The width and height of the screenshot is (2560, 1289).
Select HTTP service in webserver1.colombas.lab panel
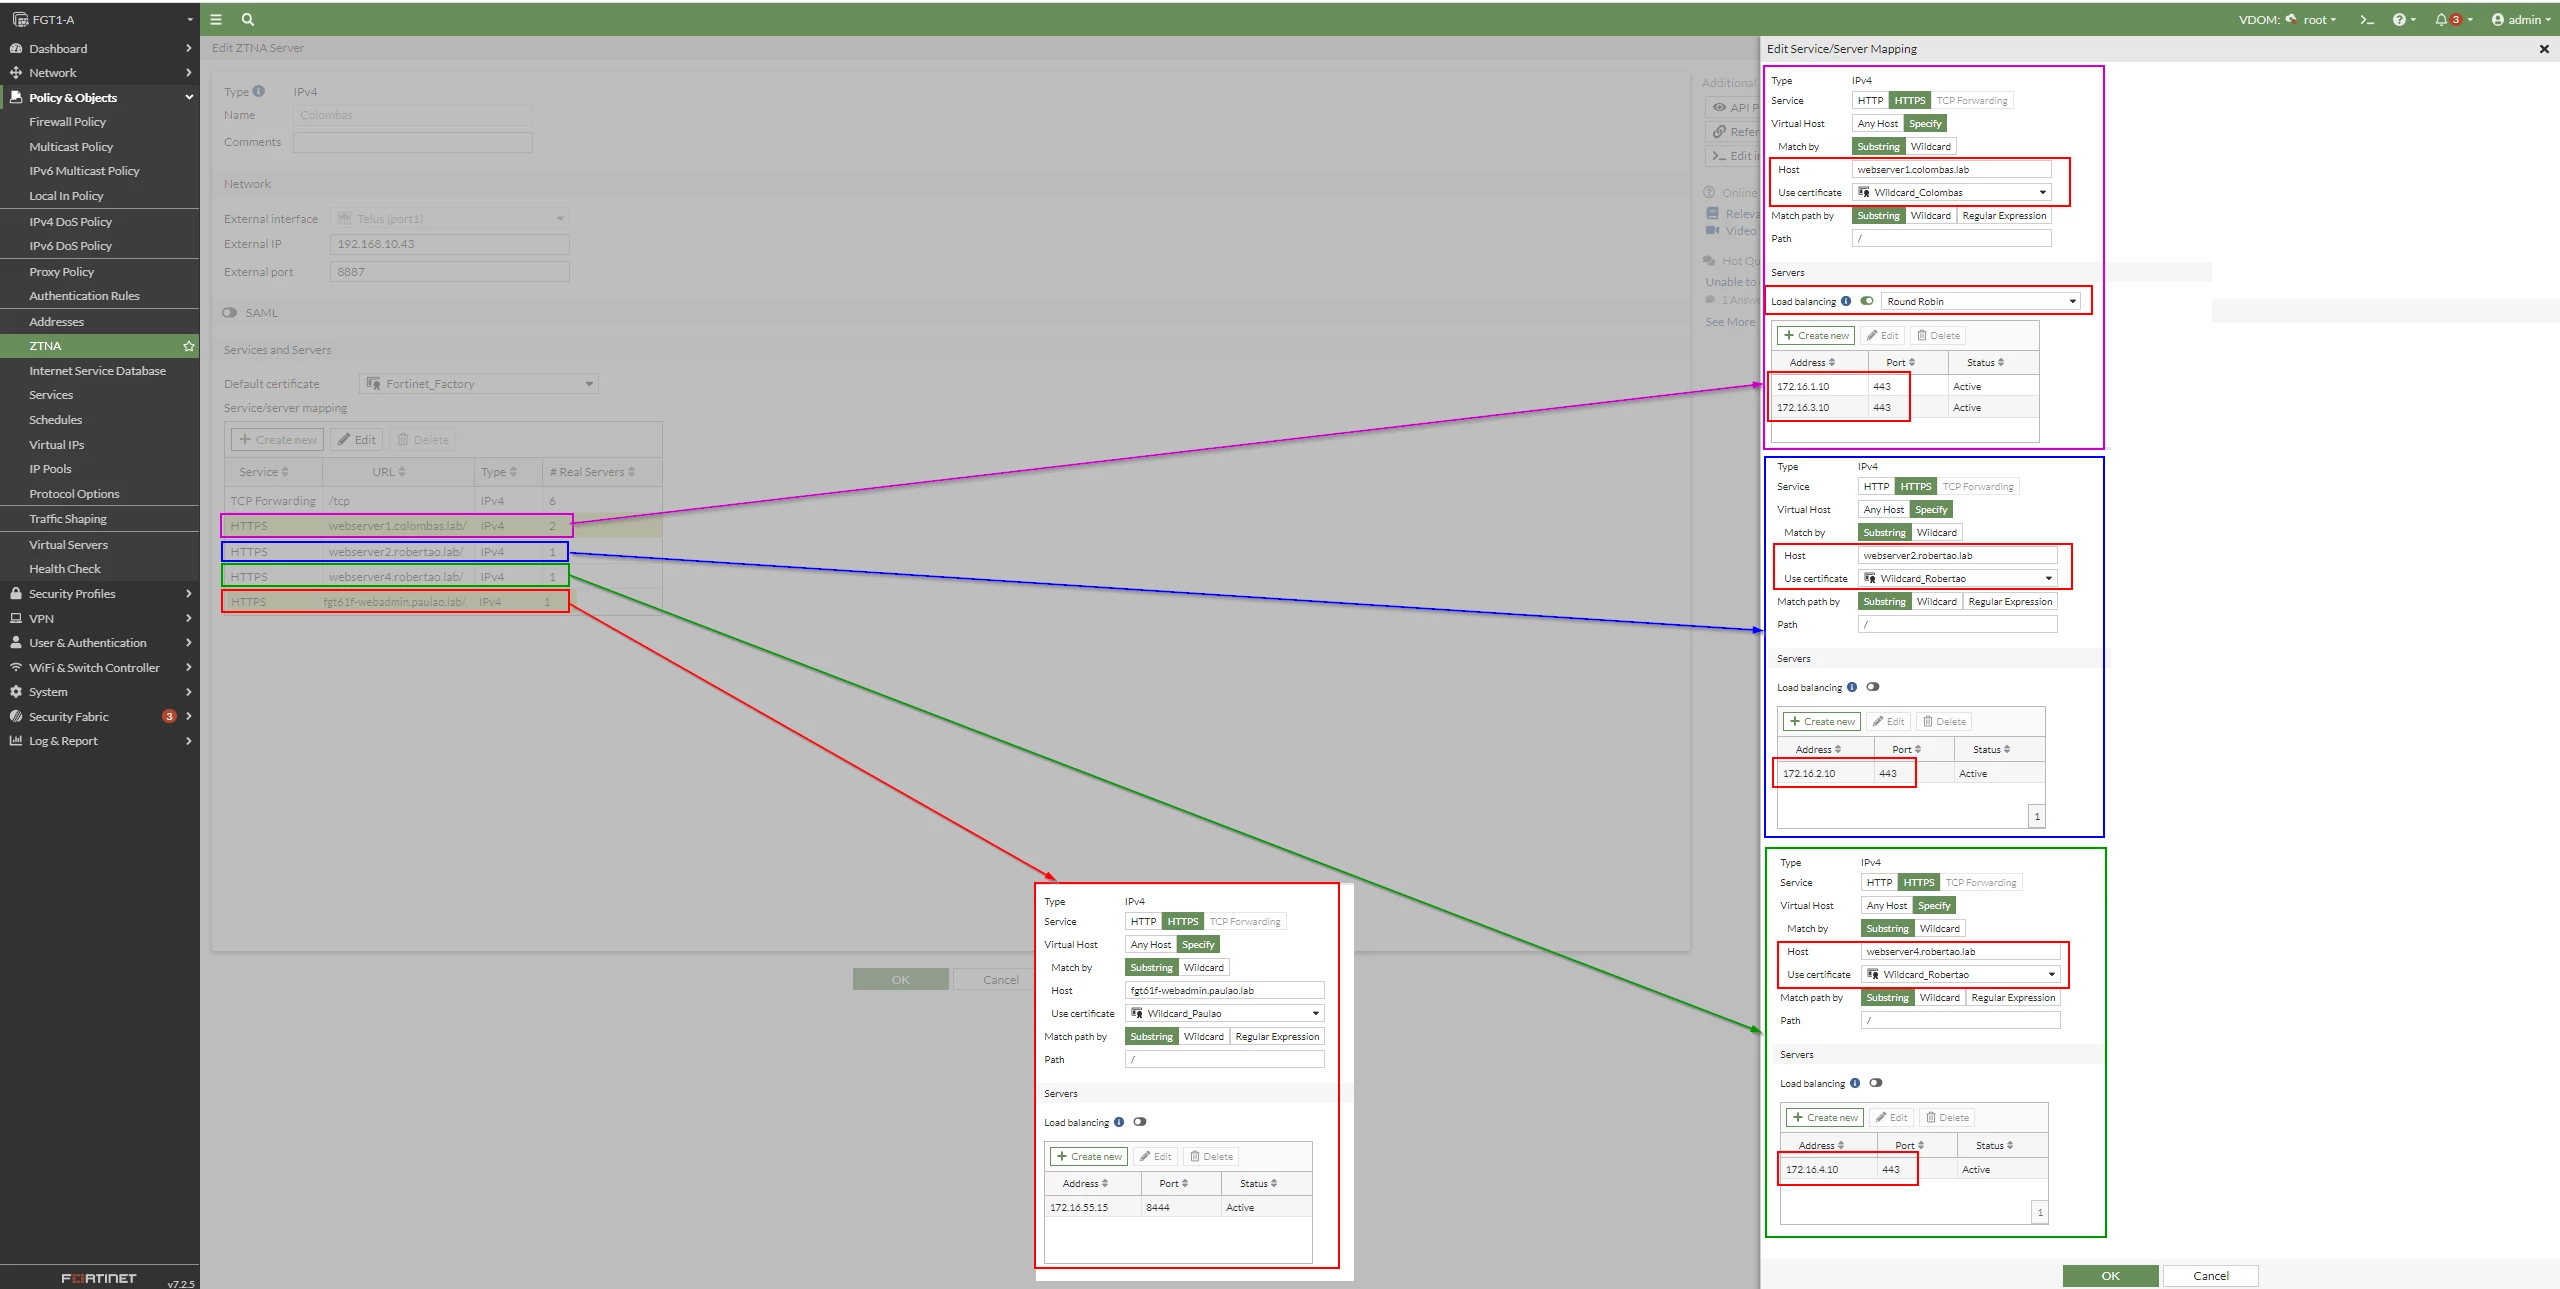1870,100
